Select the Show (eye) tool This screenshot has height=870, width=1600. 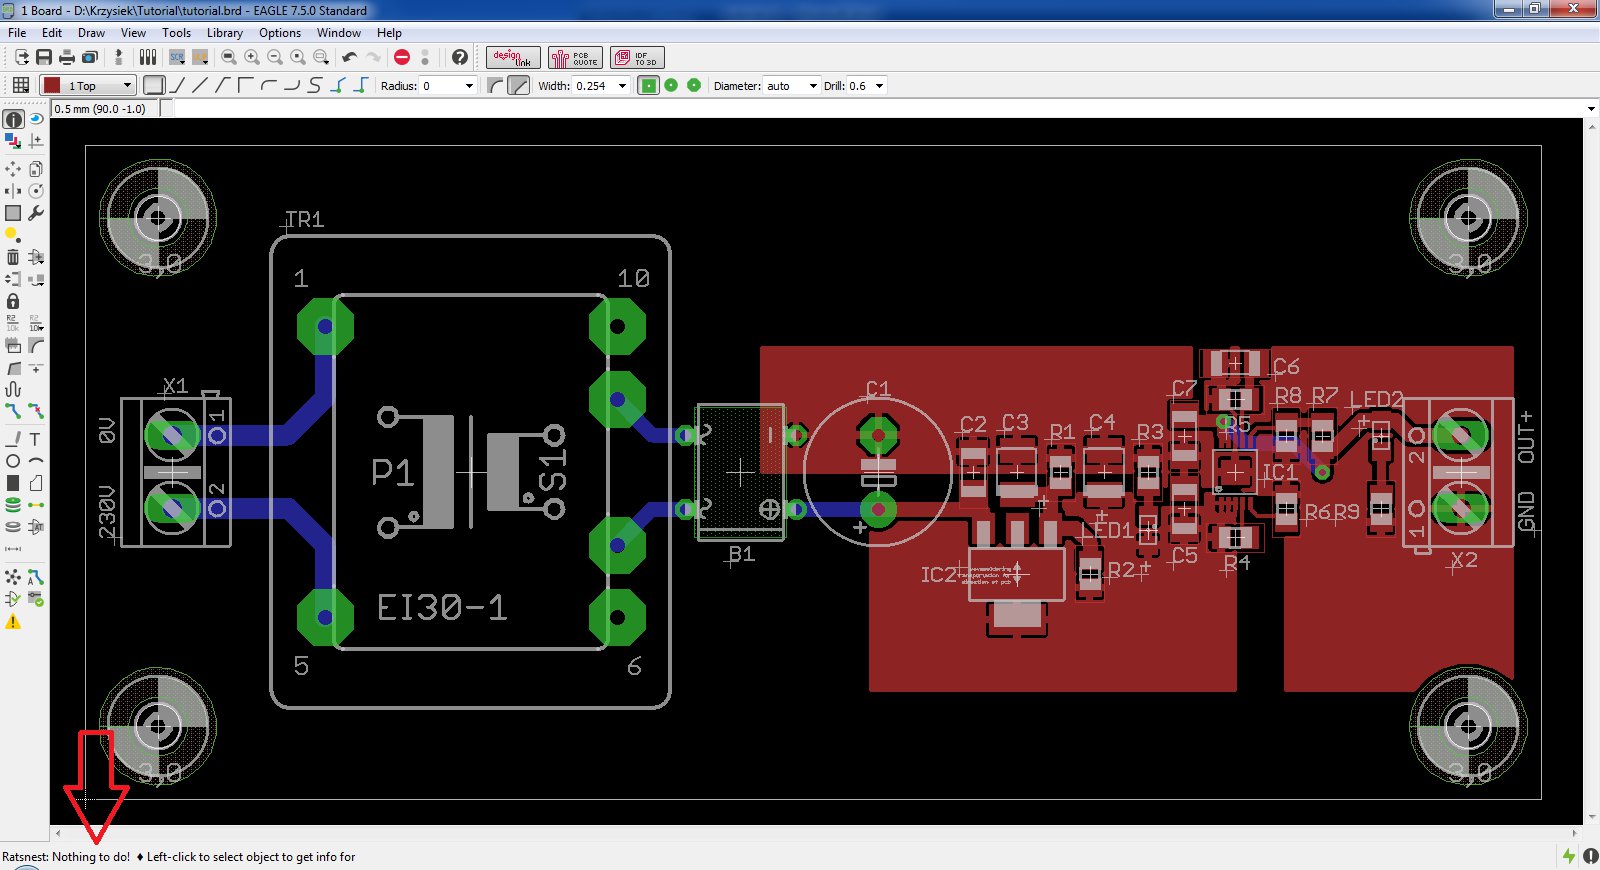tap(36, 119)
